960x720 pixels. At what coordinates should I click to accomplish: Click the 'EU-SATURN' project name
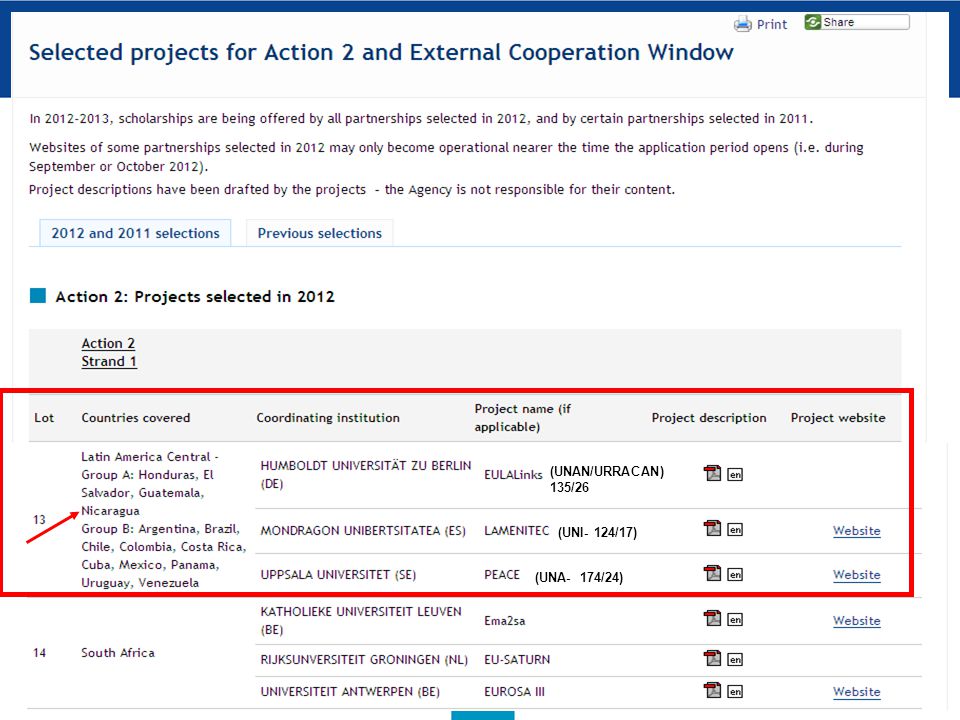[517, 660]
